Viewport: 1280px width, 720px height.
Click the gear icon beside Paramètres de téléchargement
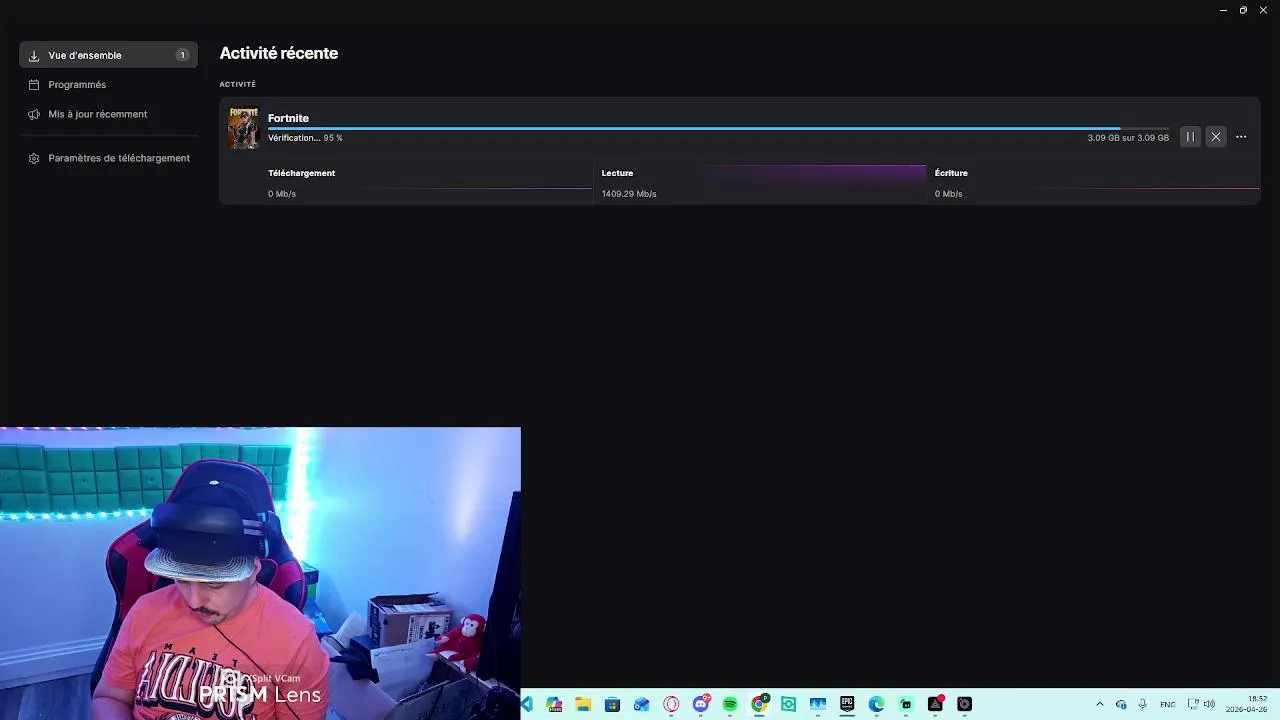click(34, 158)
